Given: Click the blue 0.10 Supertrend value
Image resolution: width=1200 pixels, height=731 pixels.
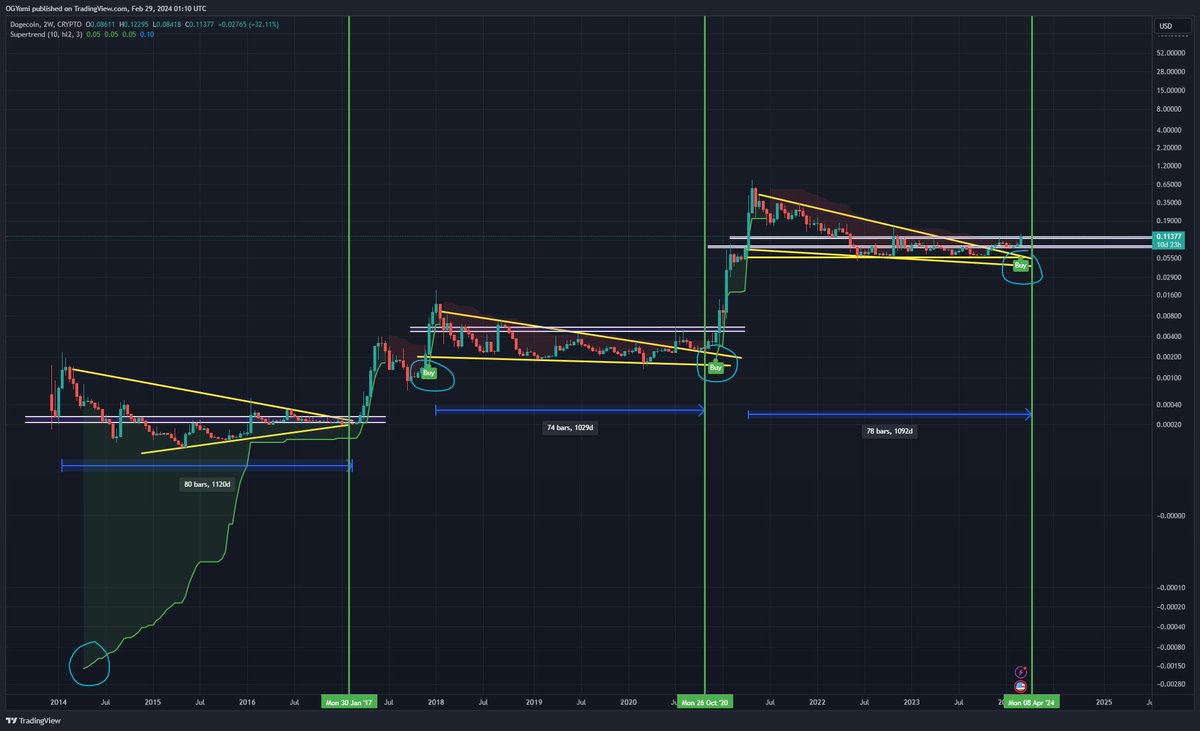Looking at the screenshot, I should [x=147, y=35].
